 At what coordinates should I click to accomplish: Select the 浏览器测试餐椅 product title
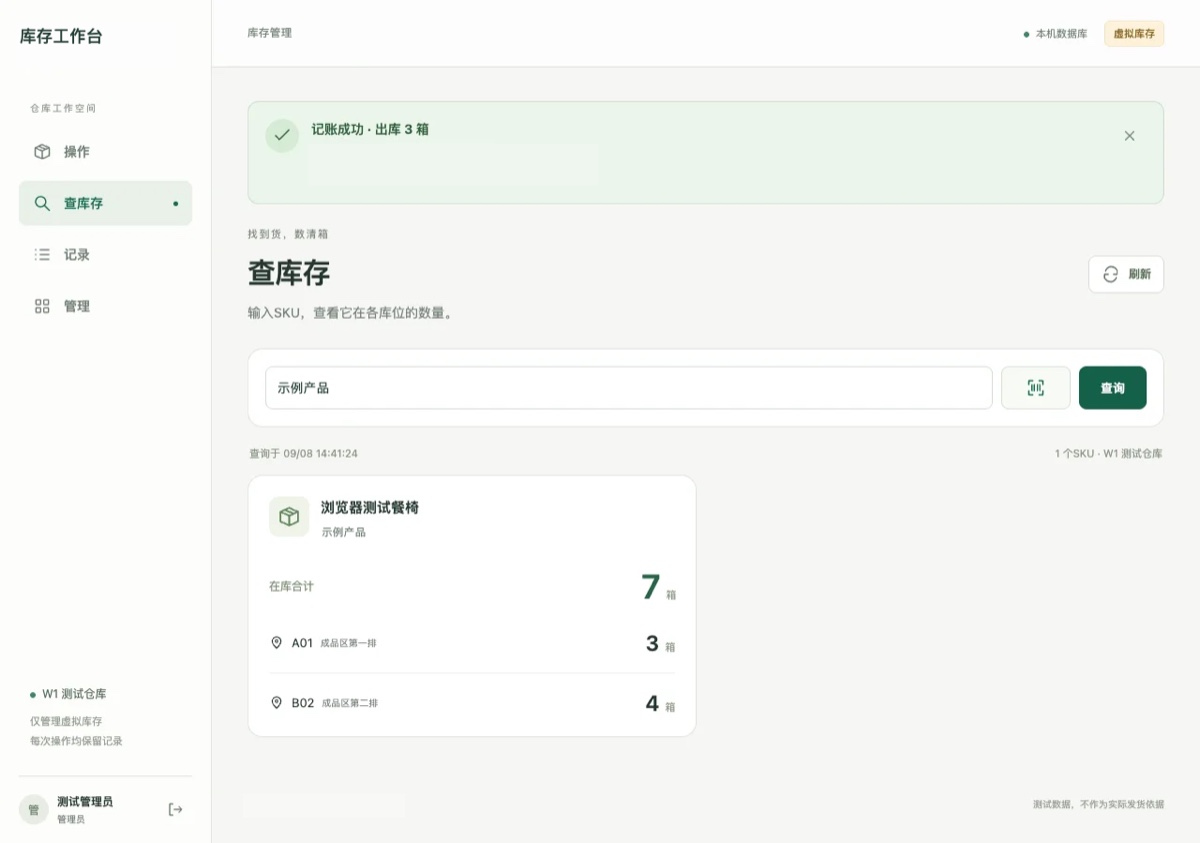point(370,508)
